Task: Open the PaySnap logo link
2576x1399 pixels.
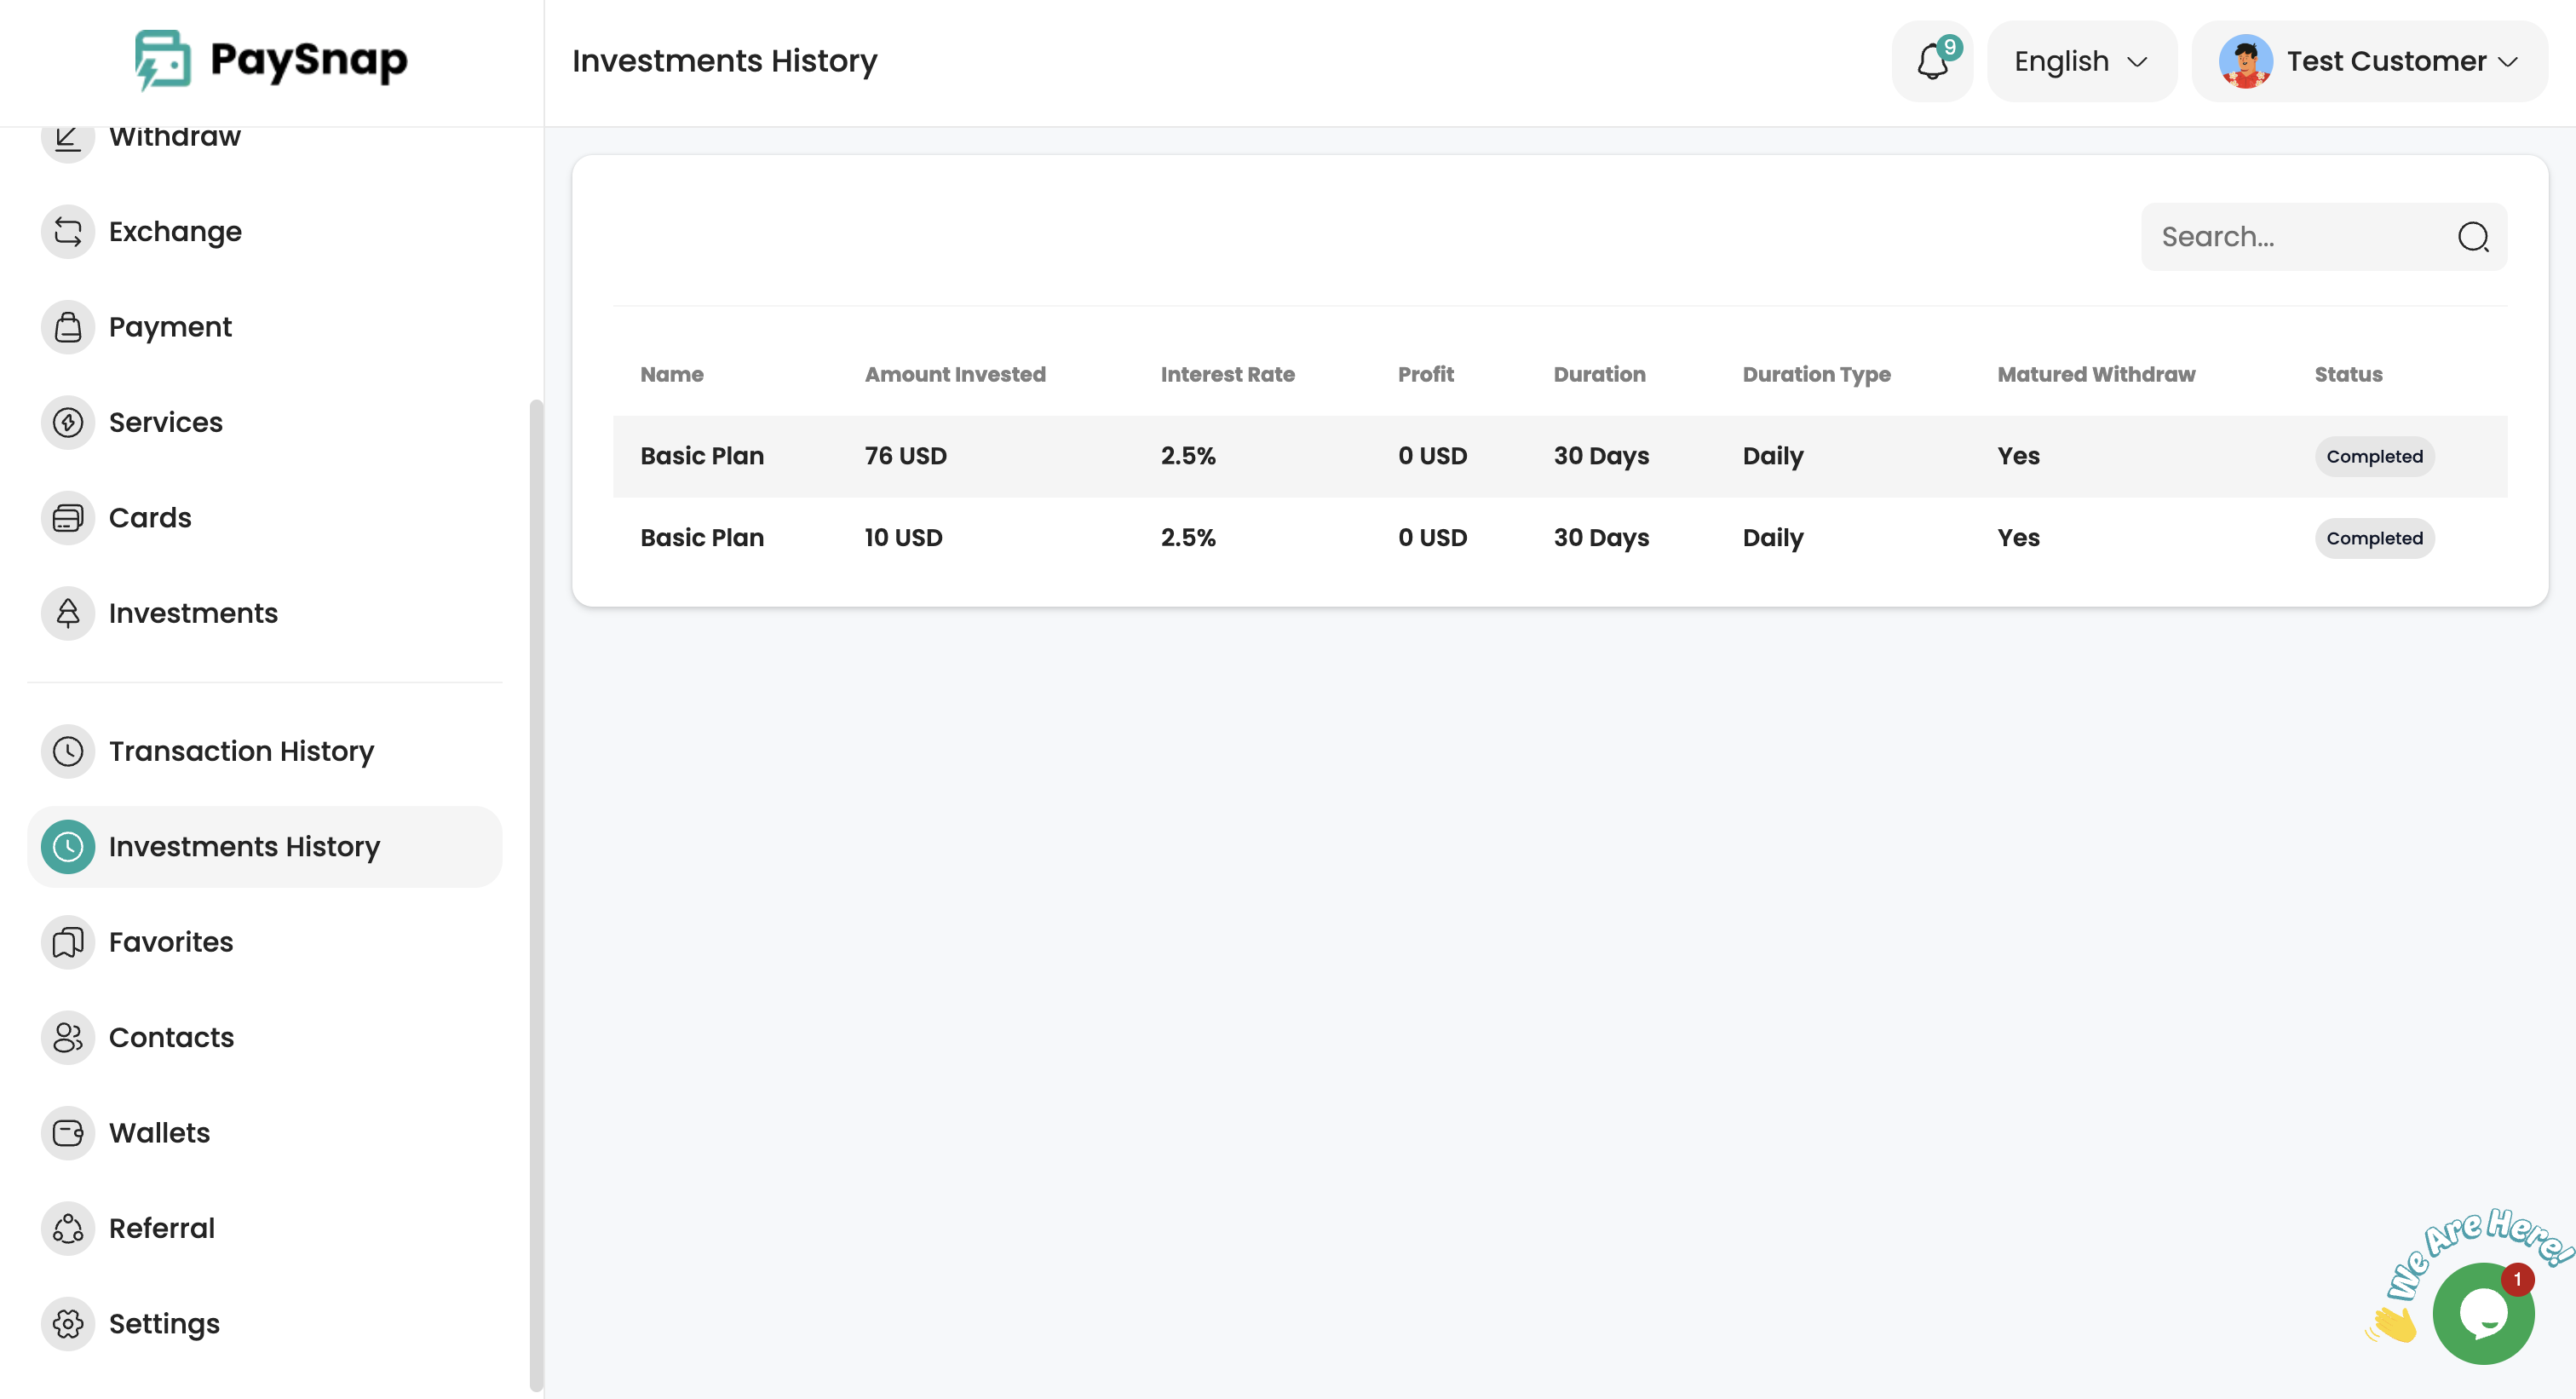Action: pos(272,60)
